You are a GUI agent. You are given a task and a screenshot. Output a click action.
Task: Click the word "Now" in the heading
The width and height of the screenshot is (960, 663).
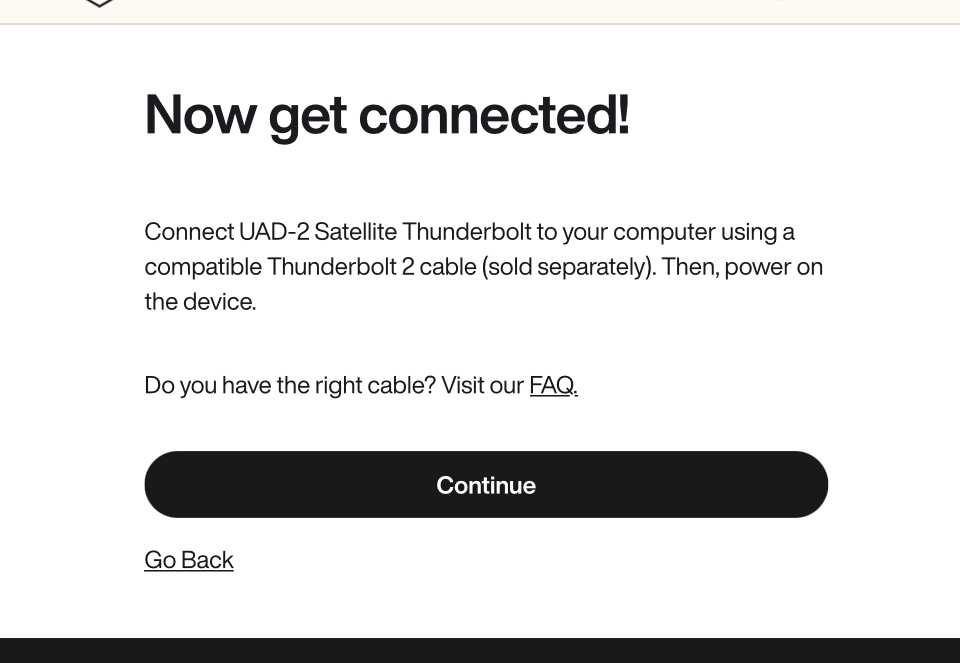[200, 114]
